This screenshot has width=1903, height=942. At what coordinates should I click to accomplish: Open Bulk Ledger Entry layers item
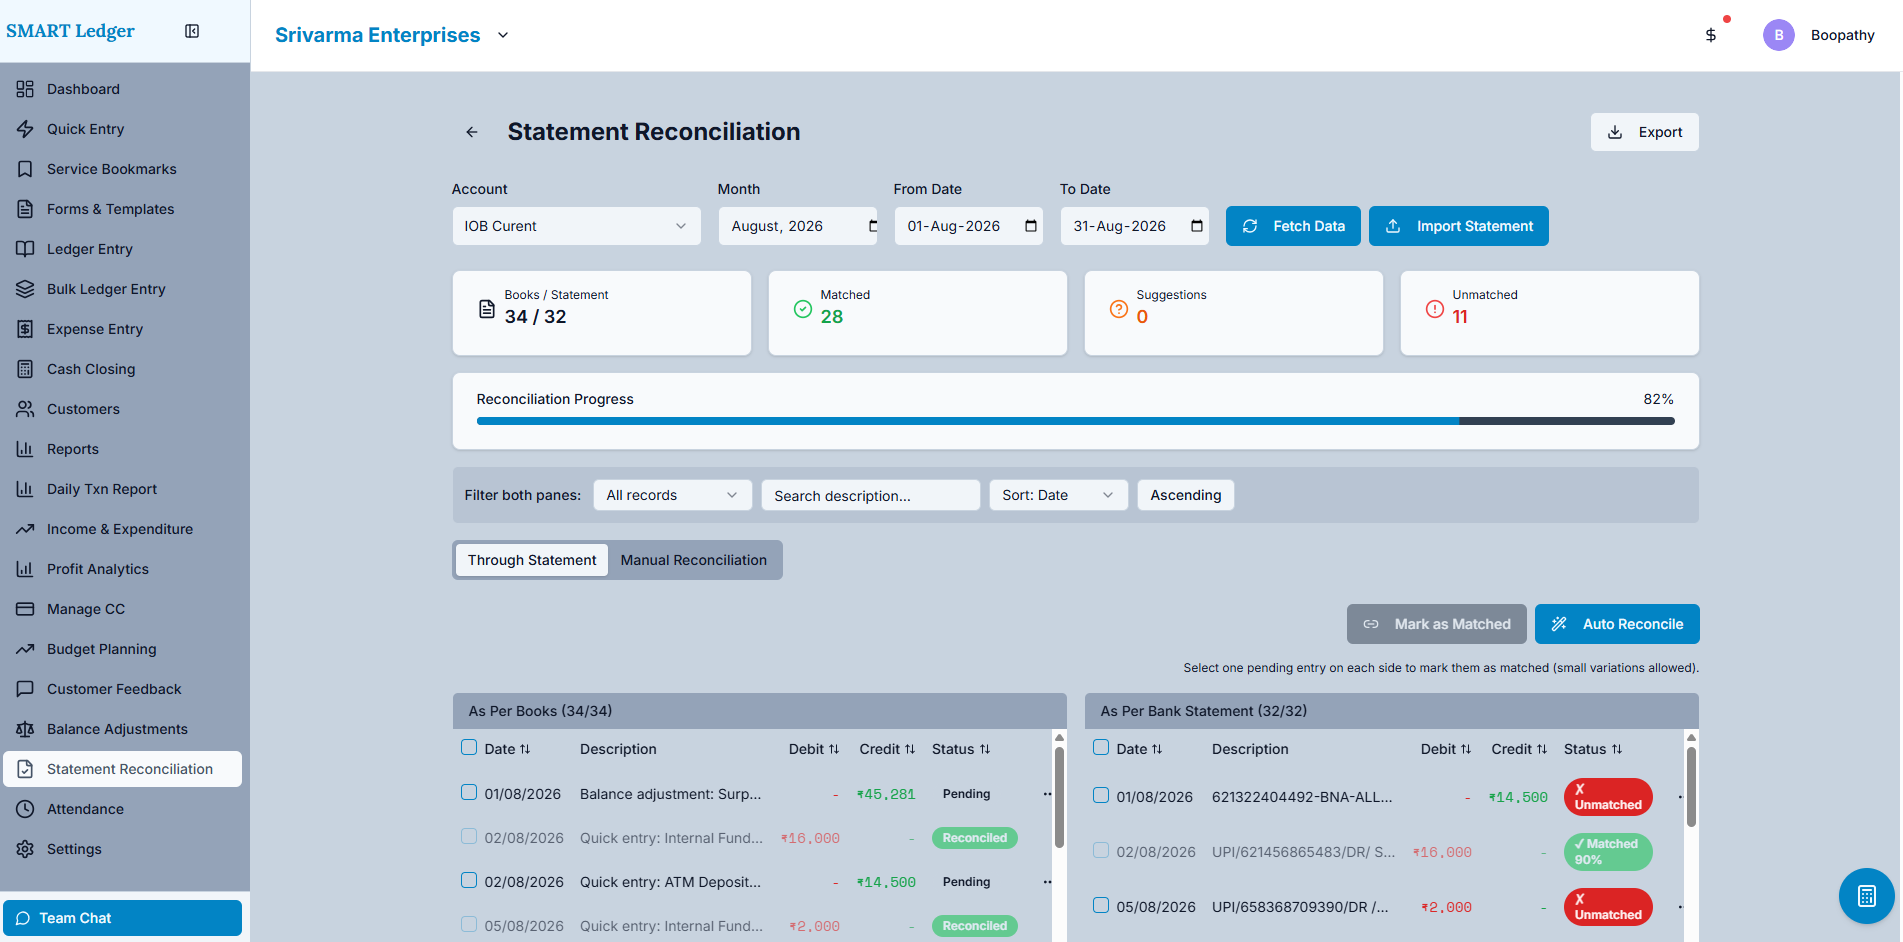pyautogui.click(x=125, y=289)
